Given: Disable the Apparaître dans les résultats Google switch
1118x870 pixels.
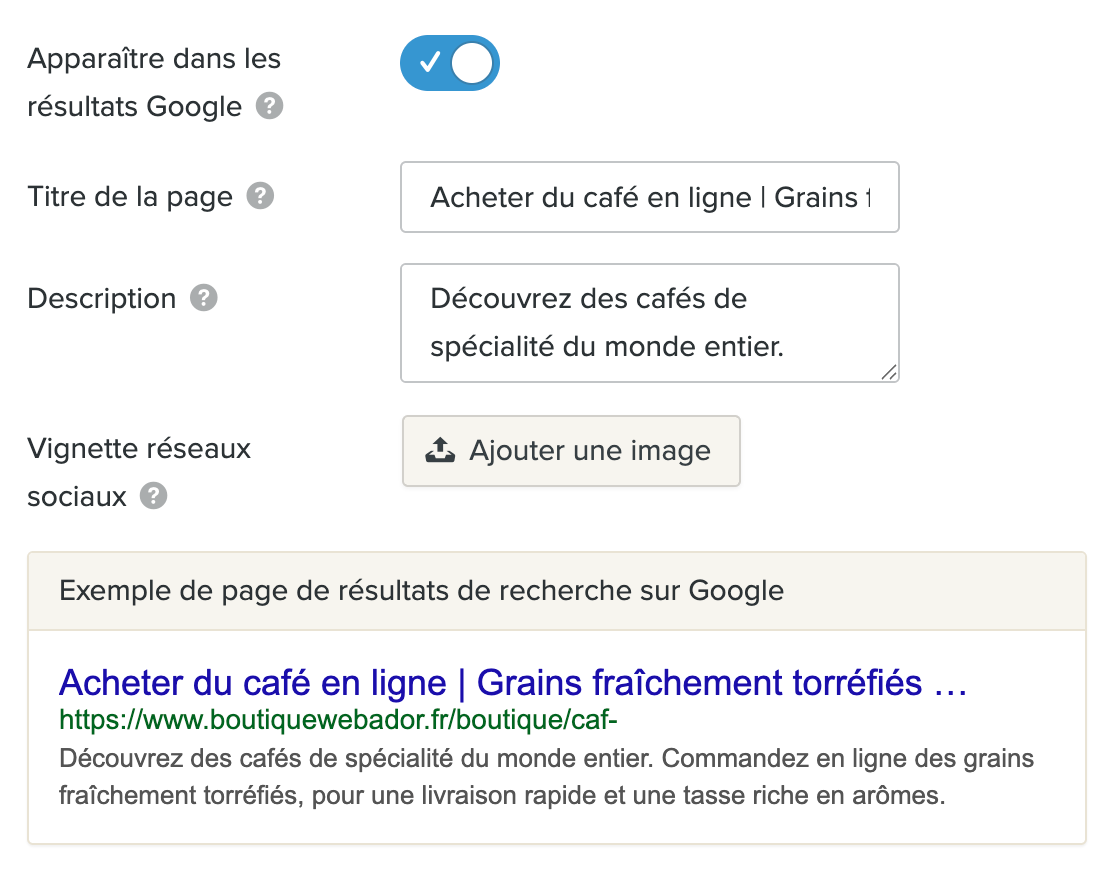Looking at the screenshot, I should pos(449,63).
